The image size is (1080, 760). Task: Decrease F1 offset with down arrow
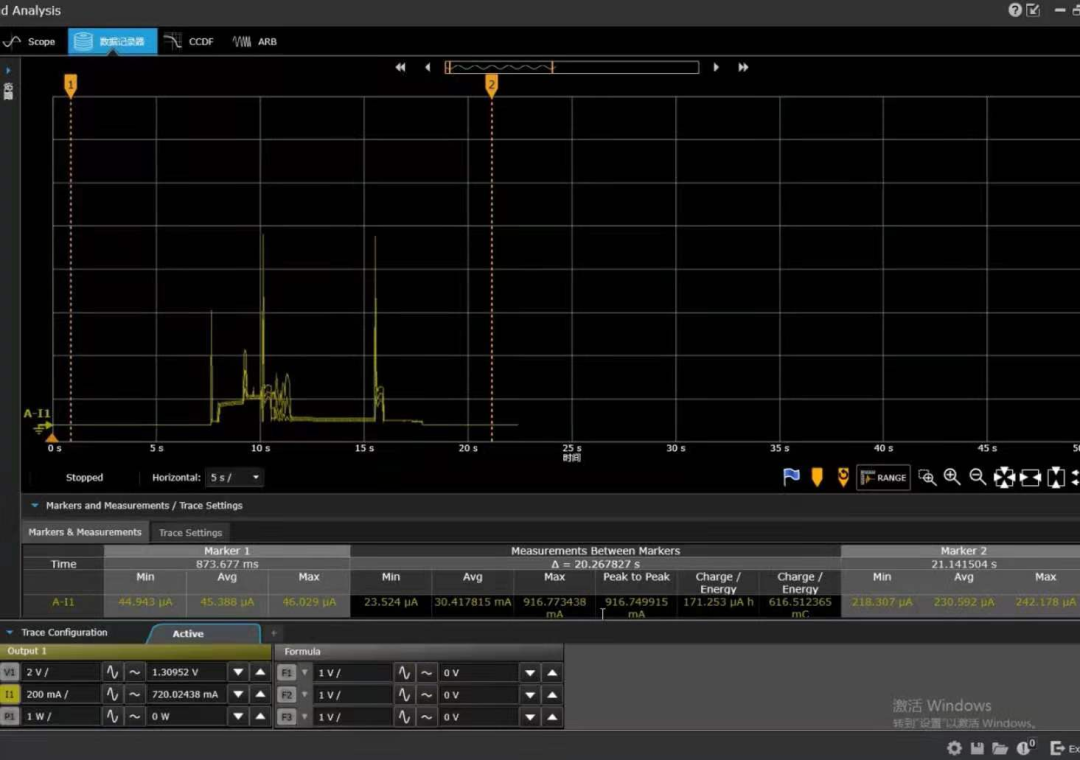[530, 672]
